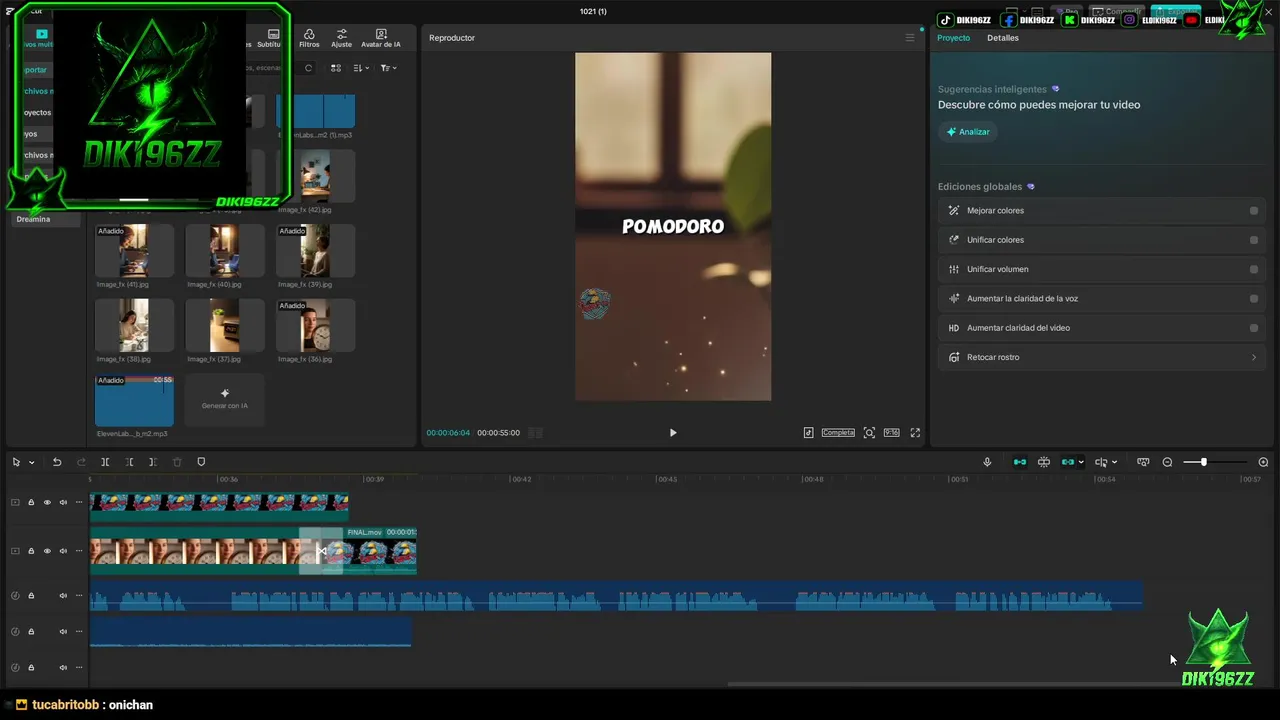Click the transition between clips on second track
Image resolution: width=1280 pixels, height=720 pixels.
pyautogui.click(x=321, y=551)
